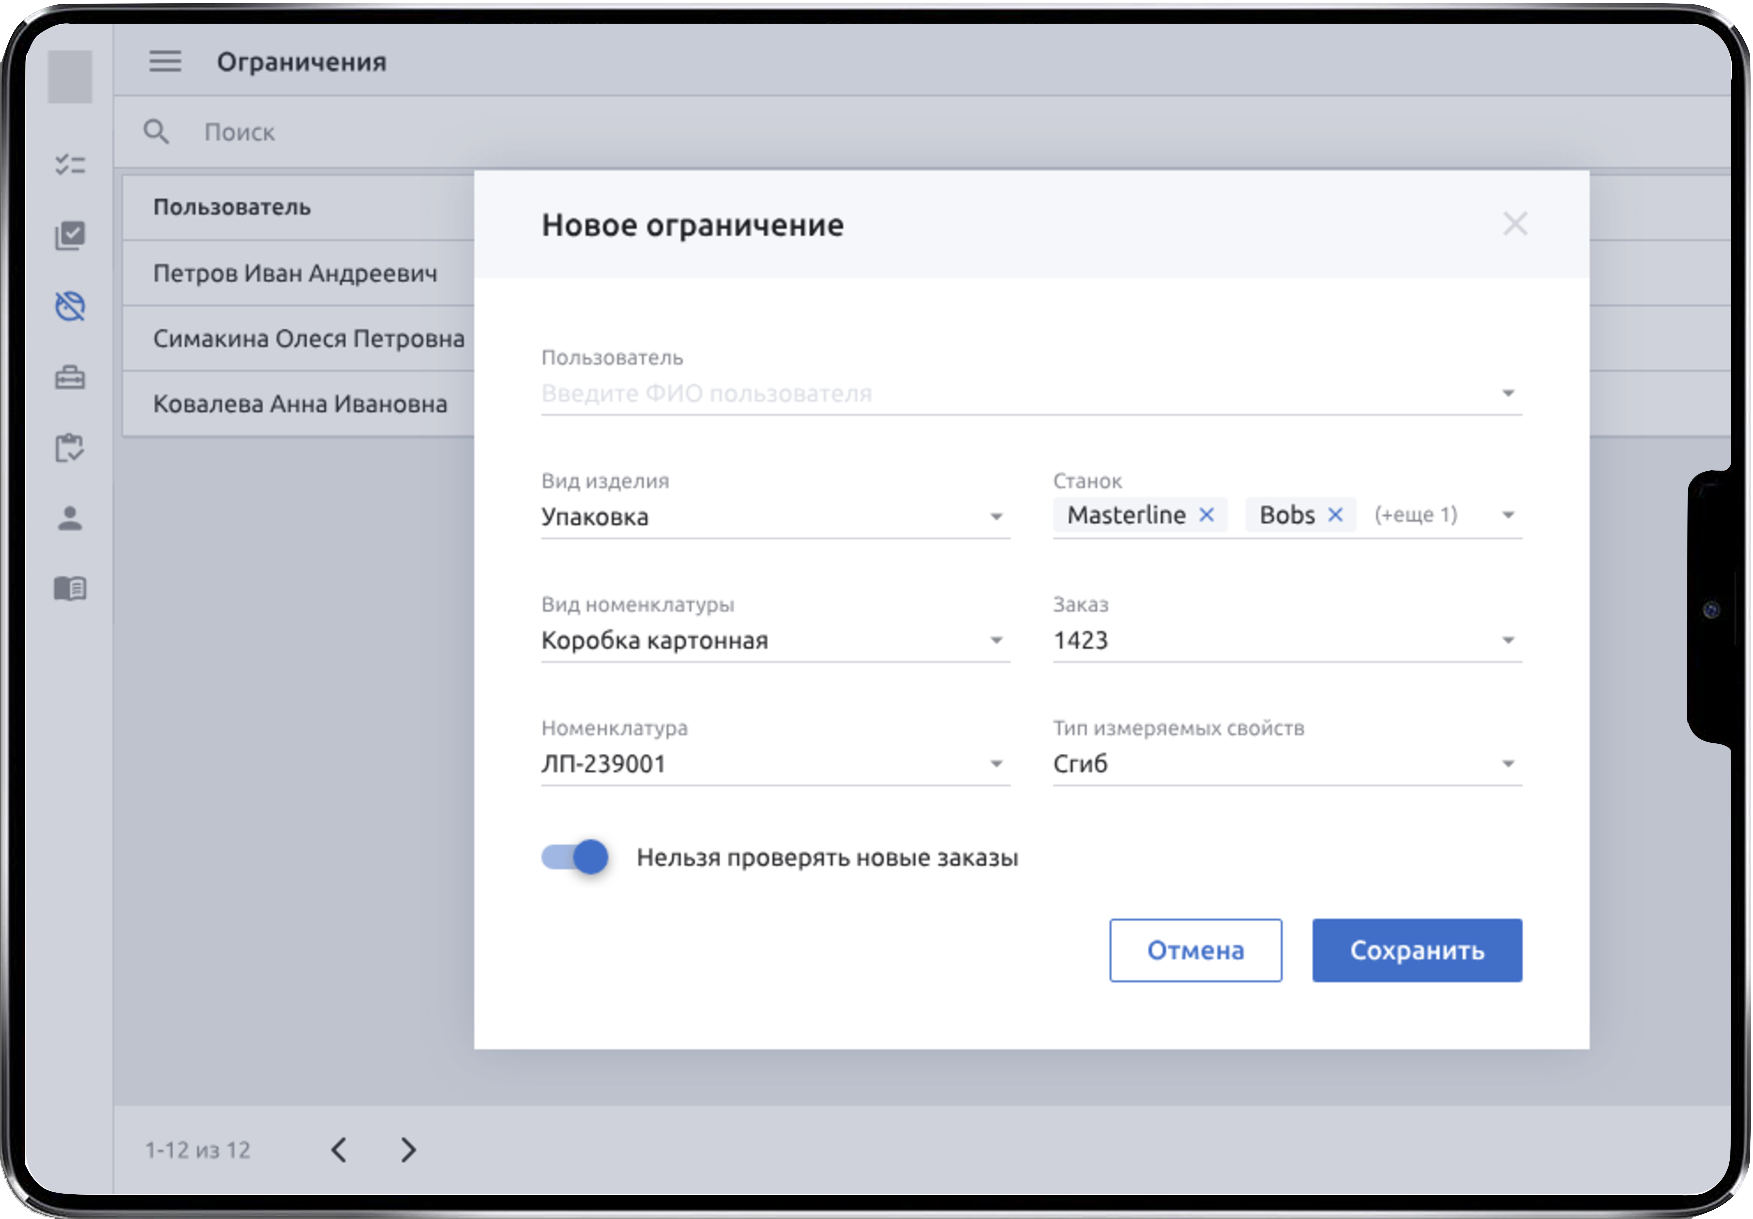Click the search magnifier icon
The width and height of the screenshot is (1753, 1219).
157,131
